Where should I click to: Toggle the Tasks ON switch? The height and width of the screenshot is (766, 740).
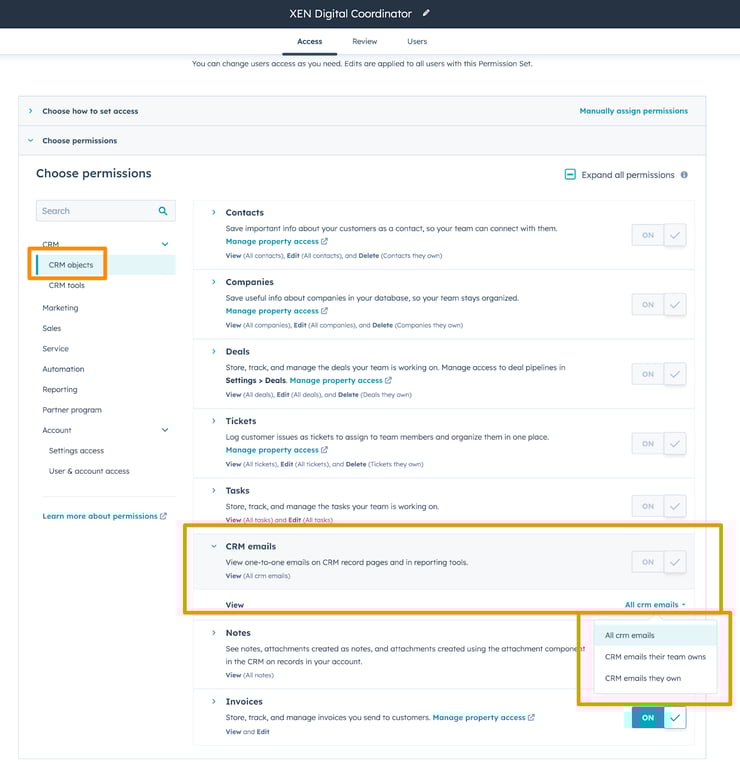(x=658, y=506)
